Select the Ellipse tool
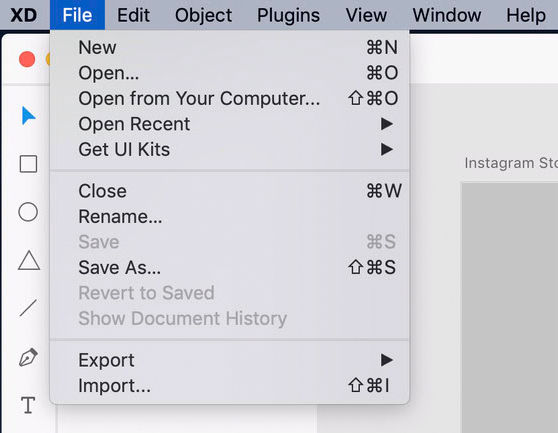Image resolution: width=558 pixels, height=433 pixels. [x=28, y=212]
